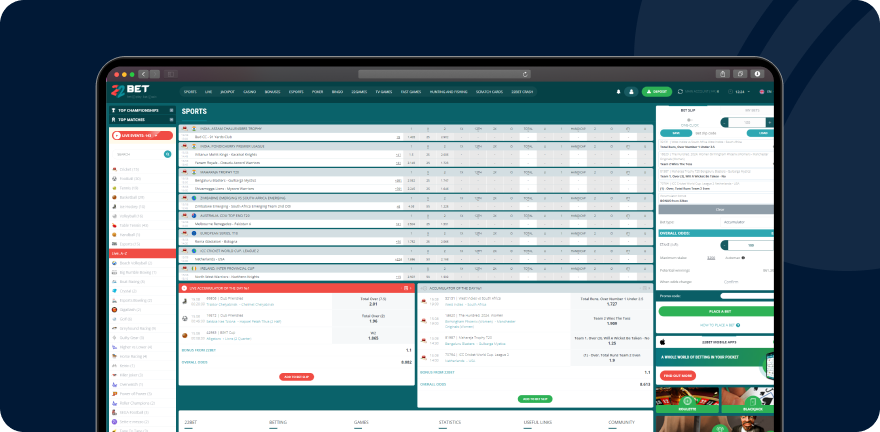
Task: Click the Golf icon in sidebar
Action: coord(114,319)
